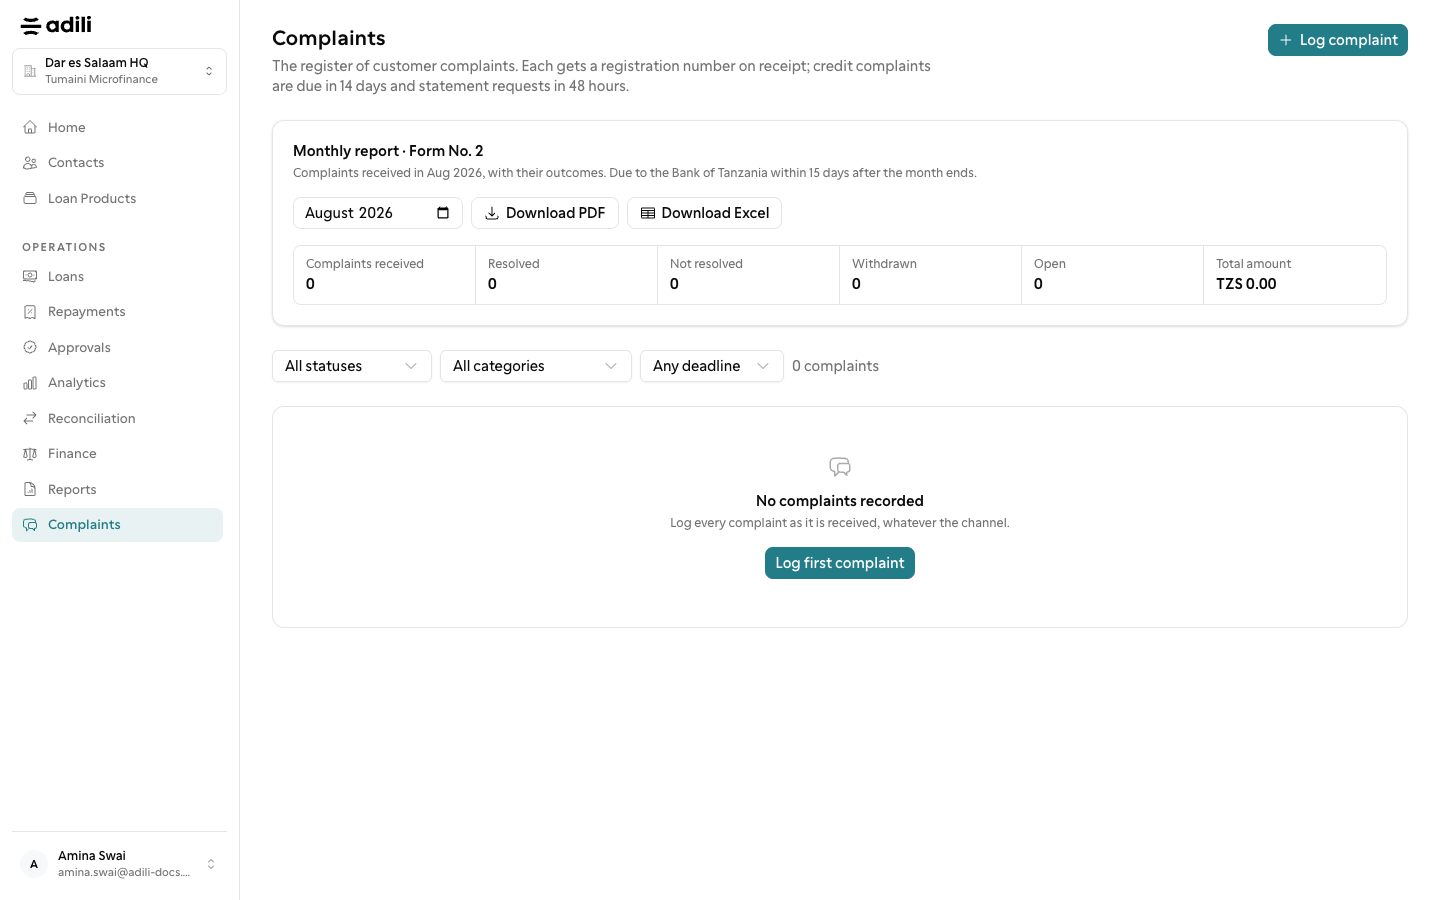Viewport: 1440px width, 900px height.
Task: Click the Home house icon
Action: pyautogui.click(x=30, y=127)
